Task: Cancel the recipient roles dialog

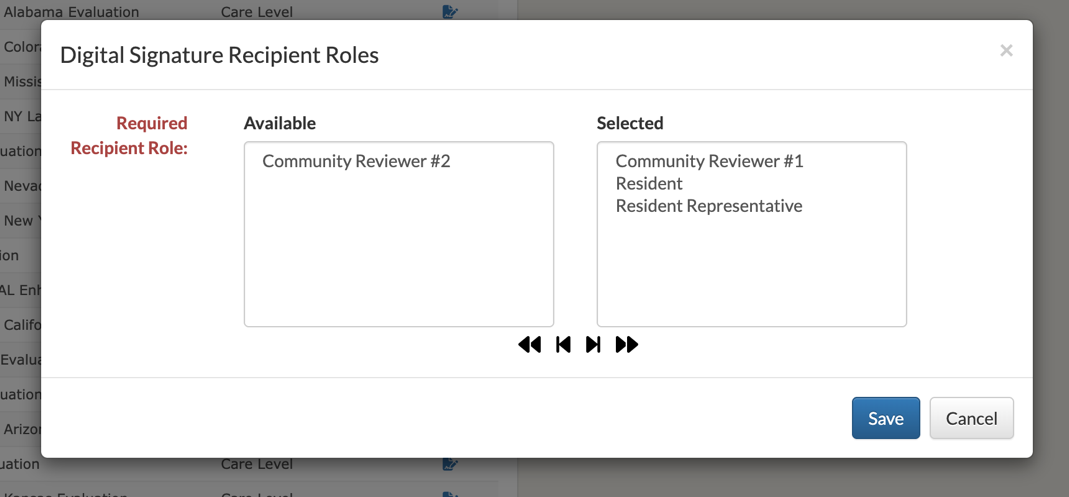Action: (x=972, y=418)
